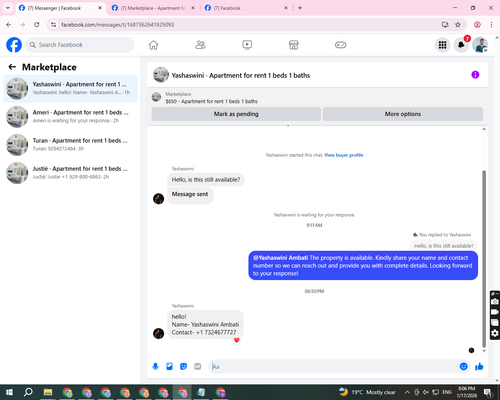This screenshot has width=500, height=400.
Task: Open Gaming controller icon in top navigation
Action: [x=340, y=45]
